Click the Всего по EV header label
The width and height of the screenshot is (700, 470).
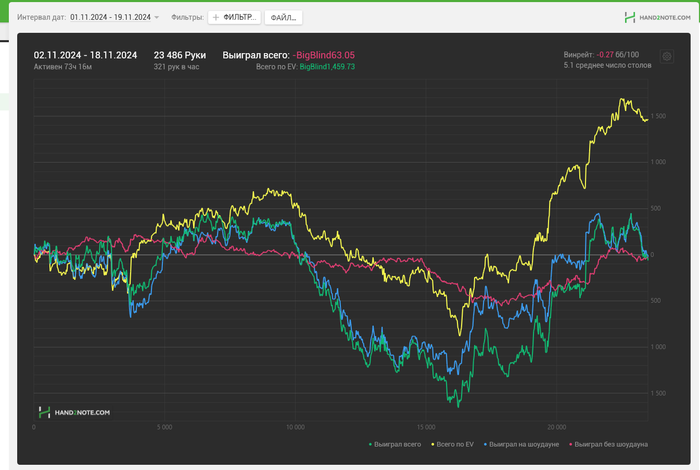(x=276, y=67)
